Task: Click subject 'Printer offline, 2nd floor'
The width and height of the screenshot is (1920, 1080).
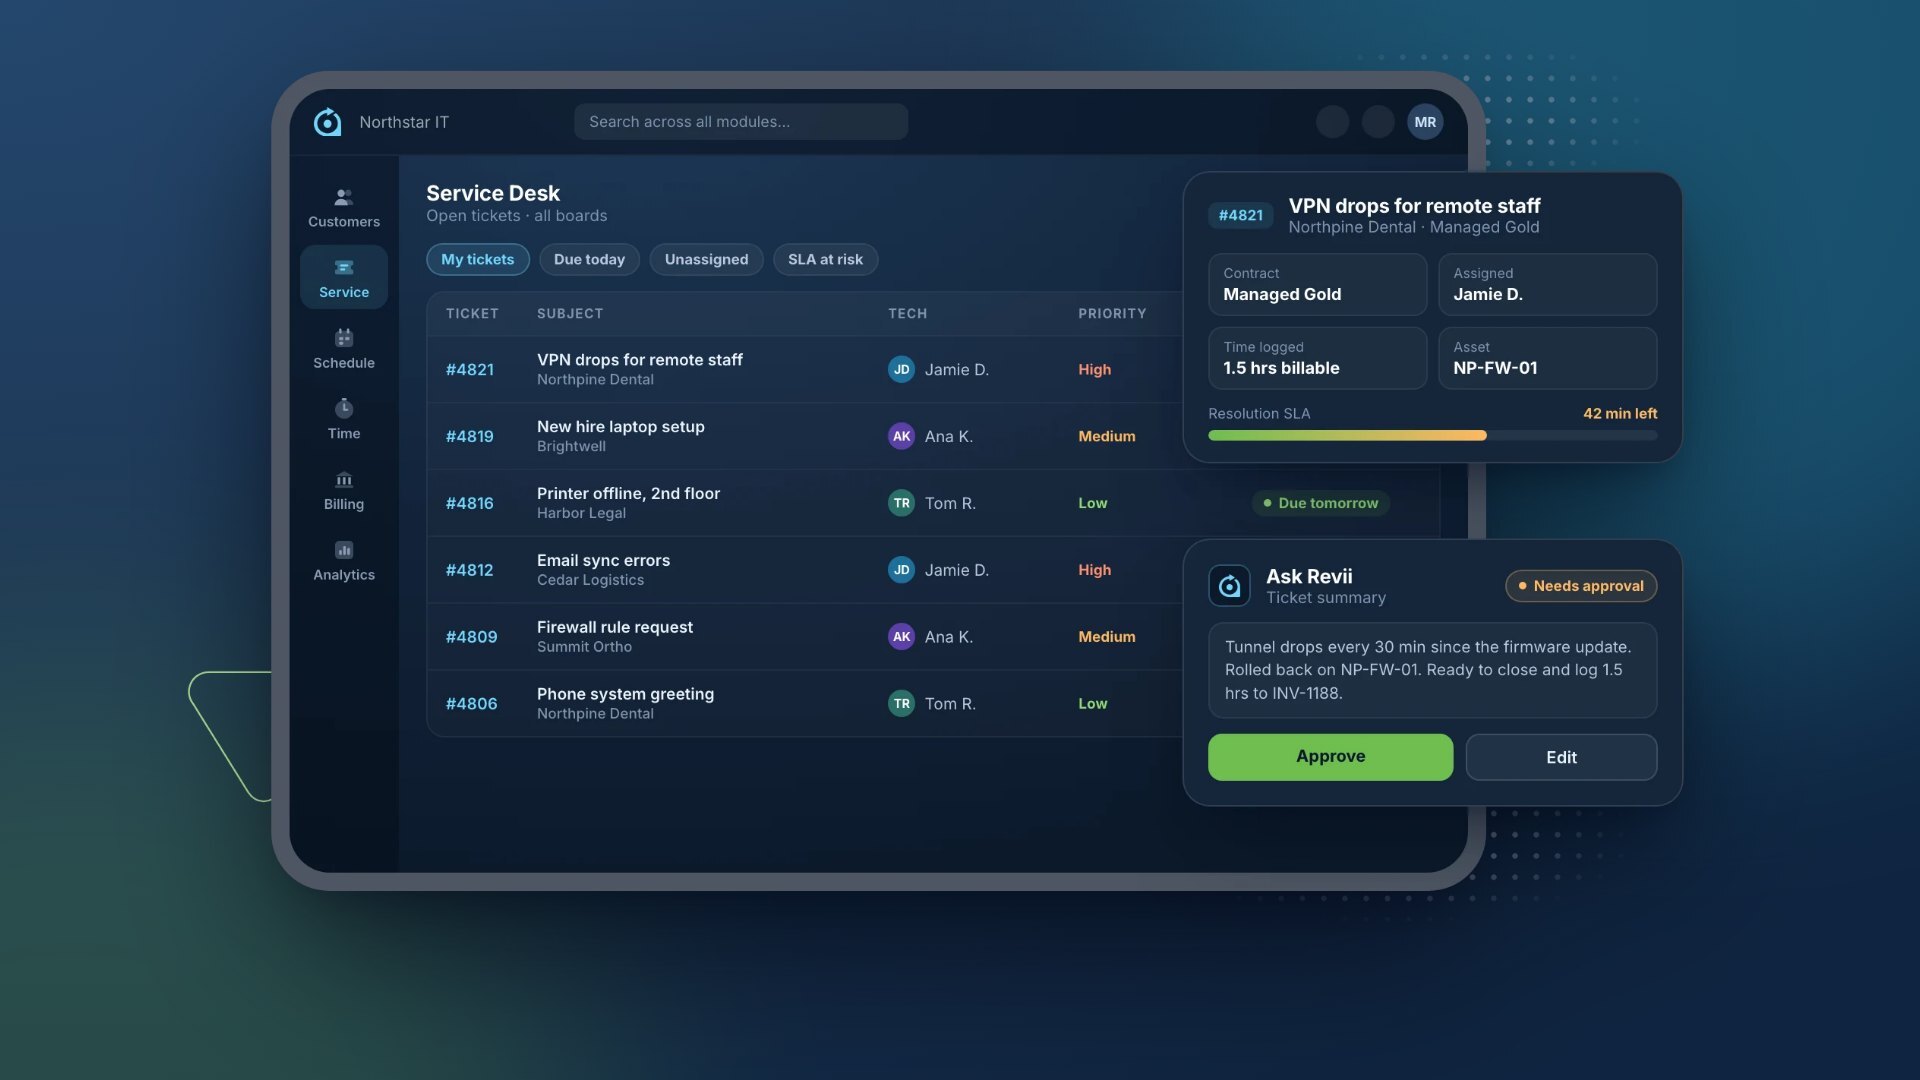Action: pos(628,494)
